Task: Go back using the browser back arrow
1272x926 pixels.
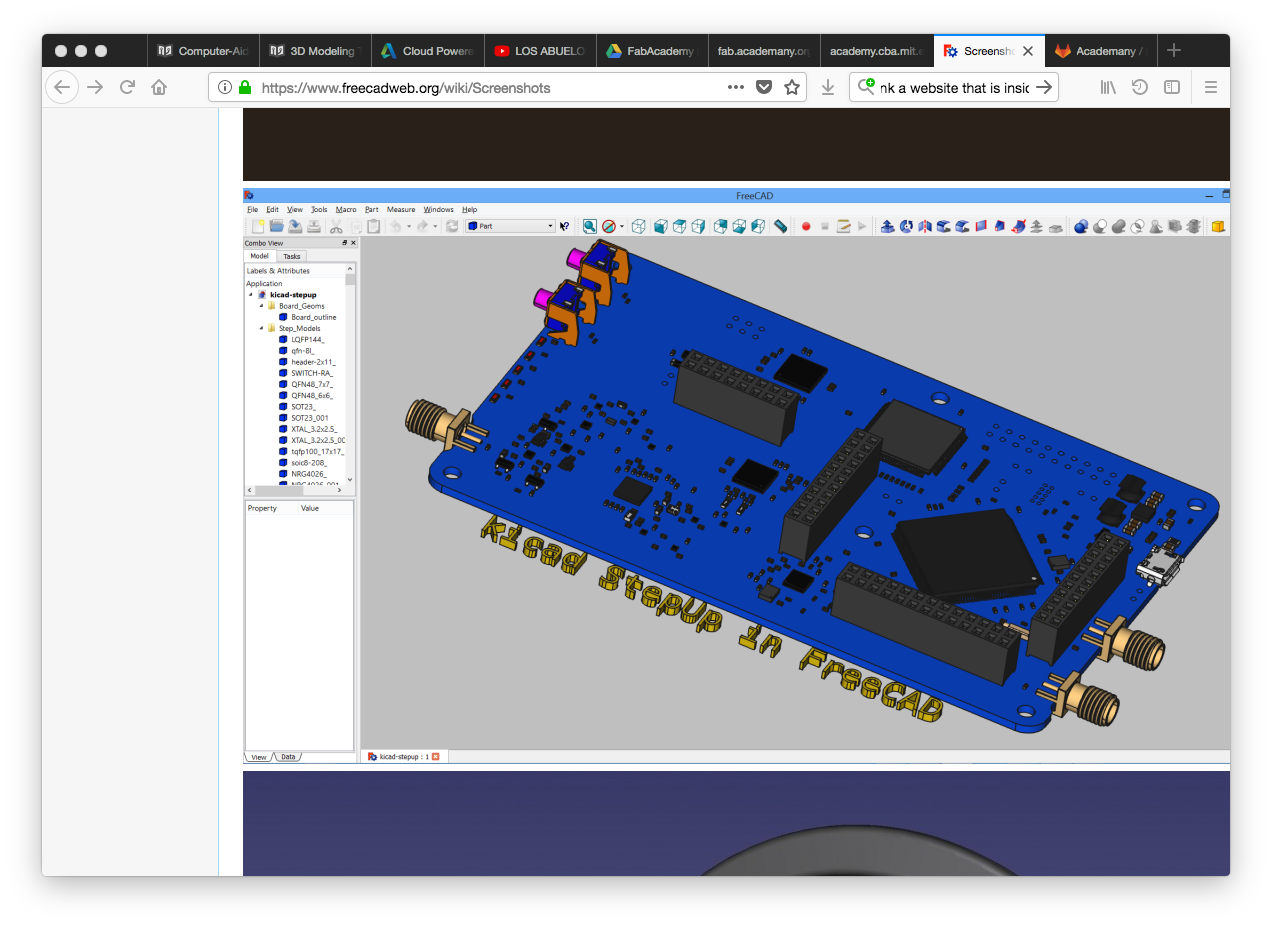Action: 62,87
